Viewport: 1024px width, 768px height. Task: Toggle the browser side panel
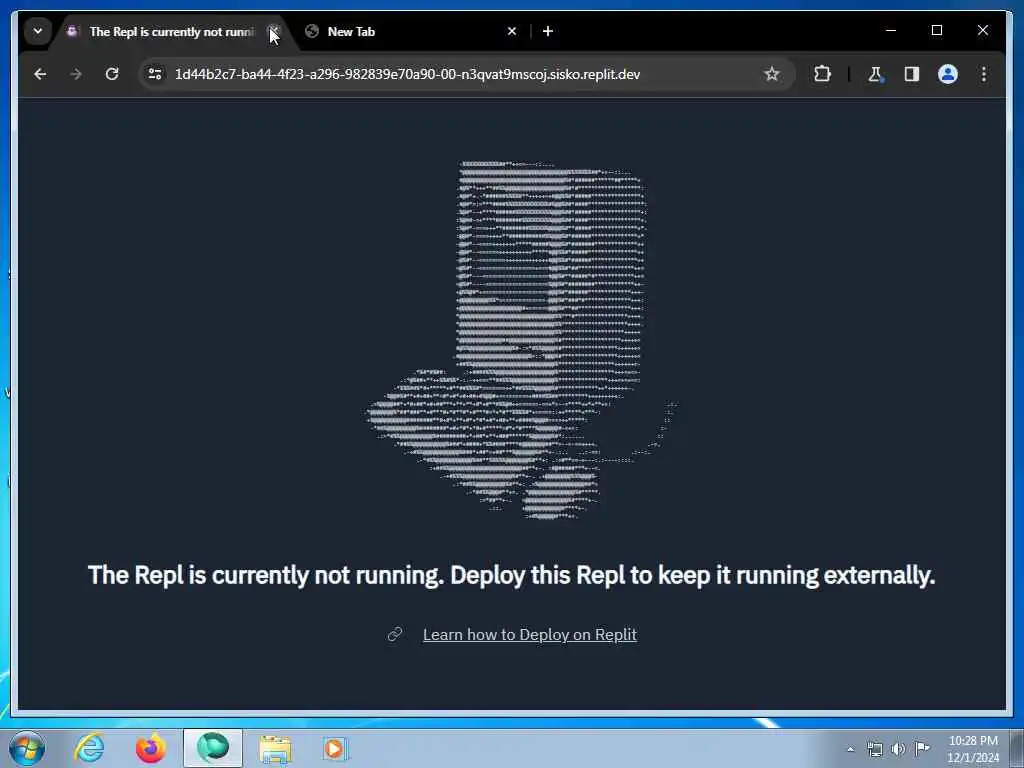point(912,74)
